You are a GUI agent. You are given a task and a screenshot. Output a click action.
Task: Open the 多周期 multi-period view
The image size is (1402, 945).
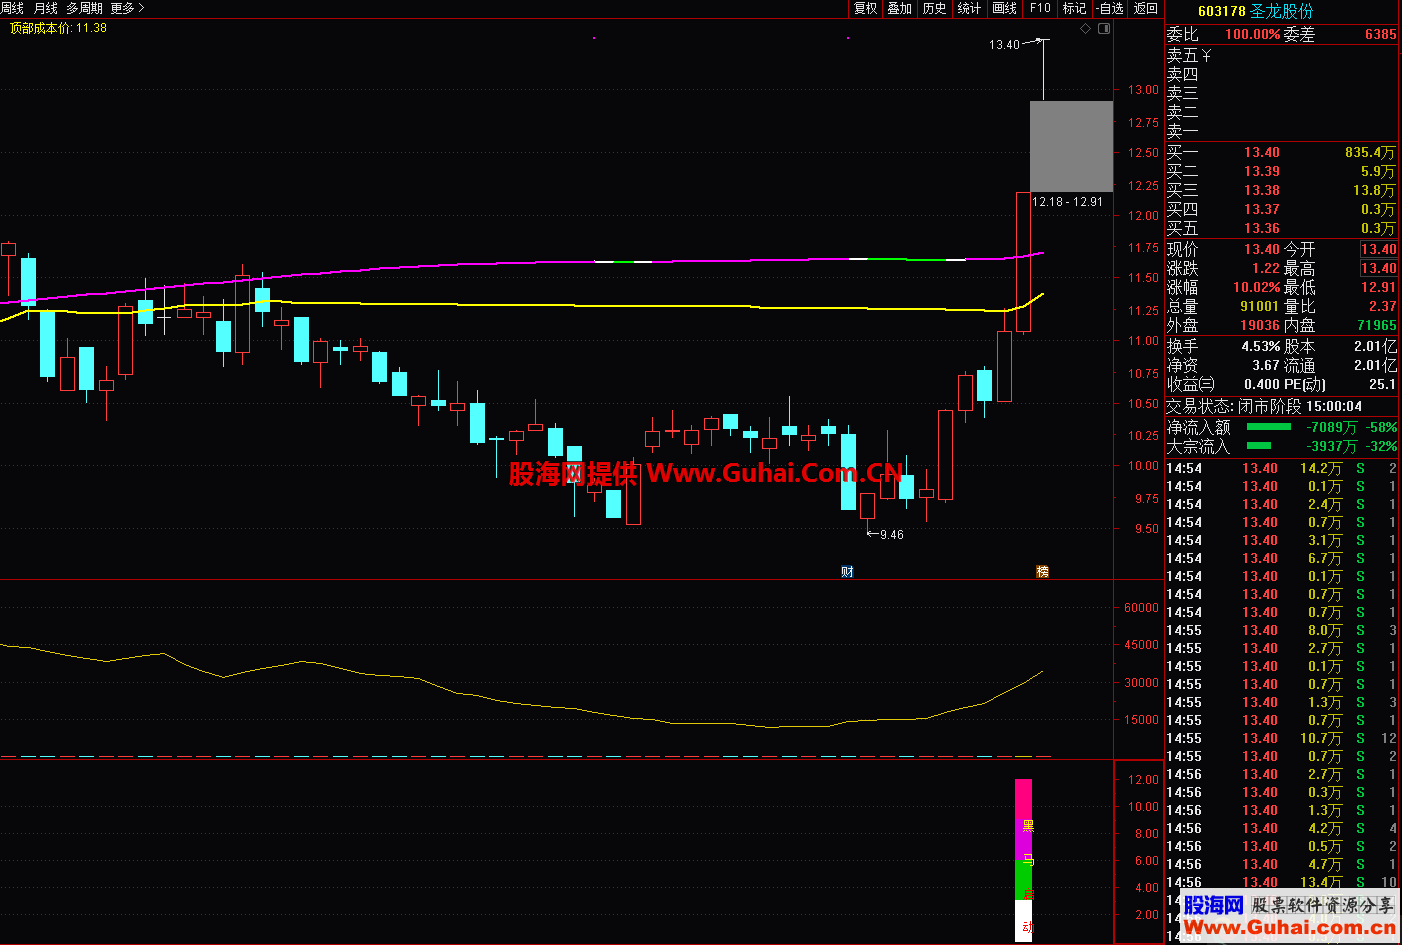tap(85, 8)
